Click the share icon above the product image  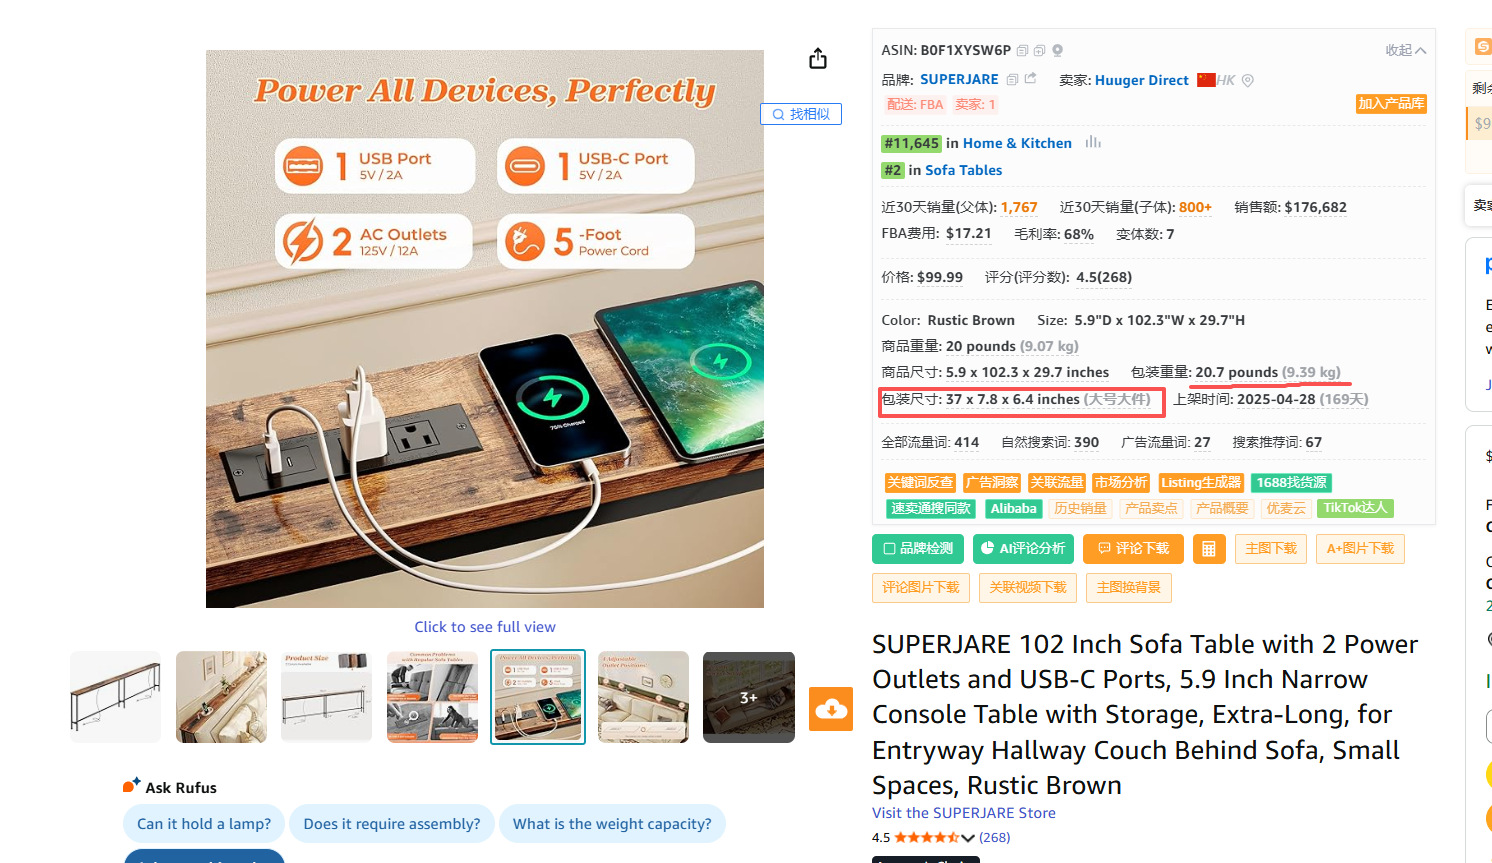click(818, 59)
